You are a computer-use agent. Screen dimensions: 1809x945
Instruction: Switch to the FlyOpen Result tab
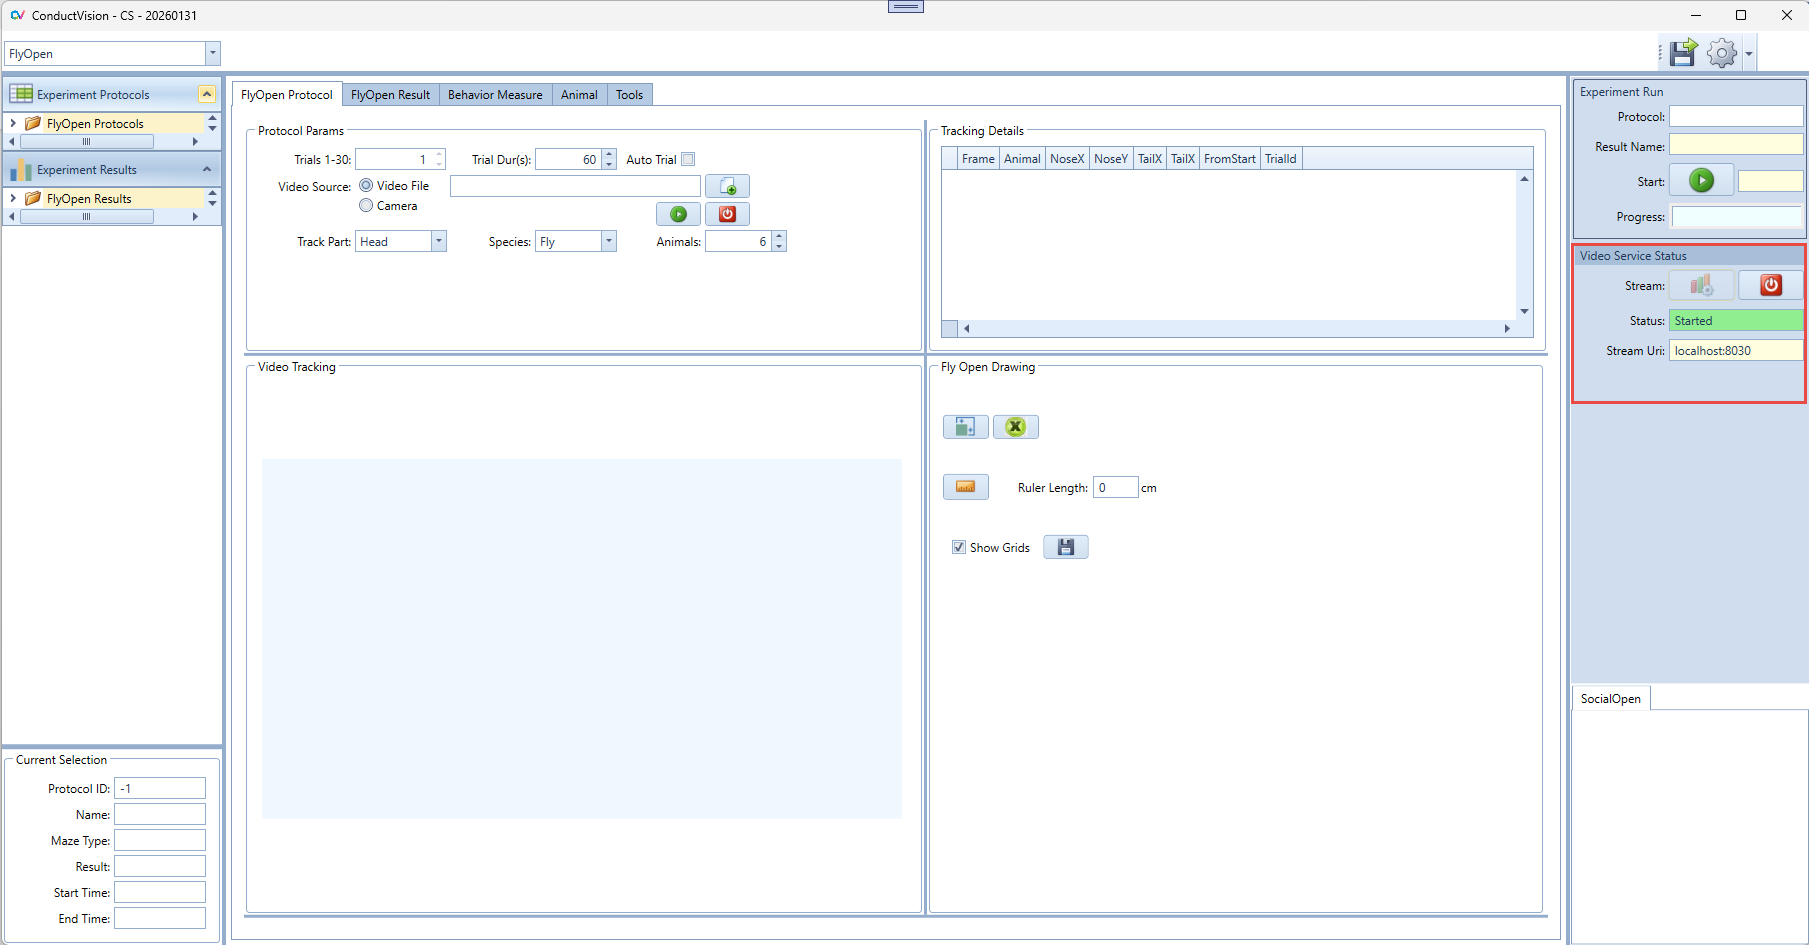[x=390, y=95]
